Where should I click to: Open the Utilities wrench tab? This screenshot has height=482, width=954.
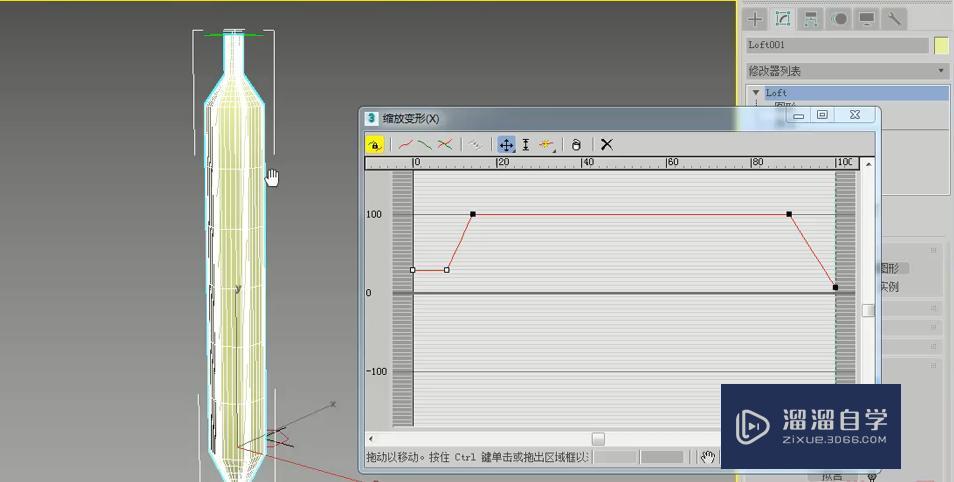(895, 19)
